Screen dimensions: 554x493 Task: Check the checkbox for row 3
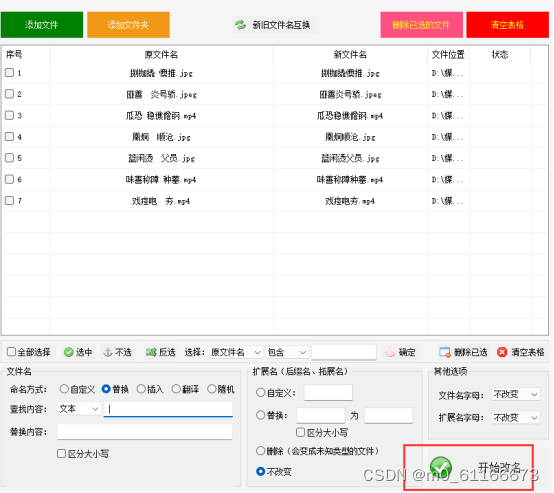click(x=10, y=115)
